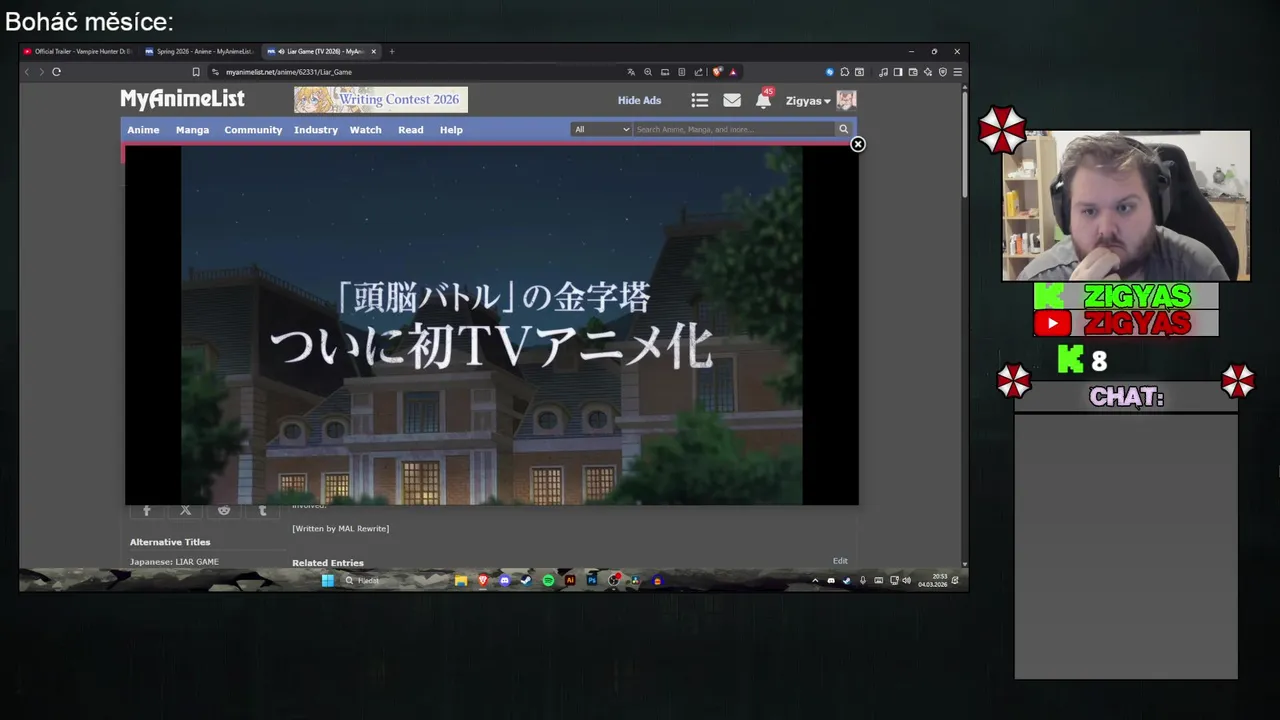Open the Anime navigation menu
Image resolution: width=1280 pixels, height=720 pixels.
(x=143, y=130)
